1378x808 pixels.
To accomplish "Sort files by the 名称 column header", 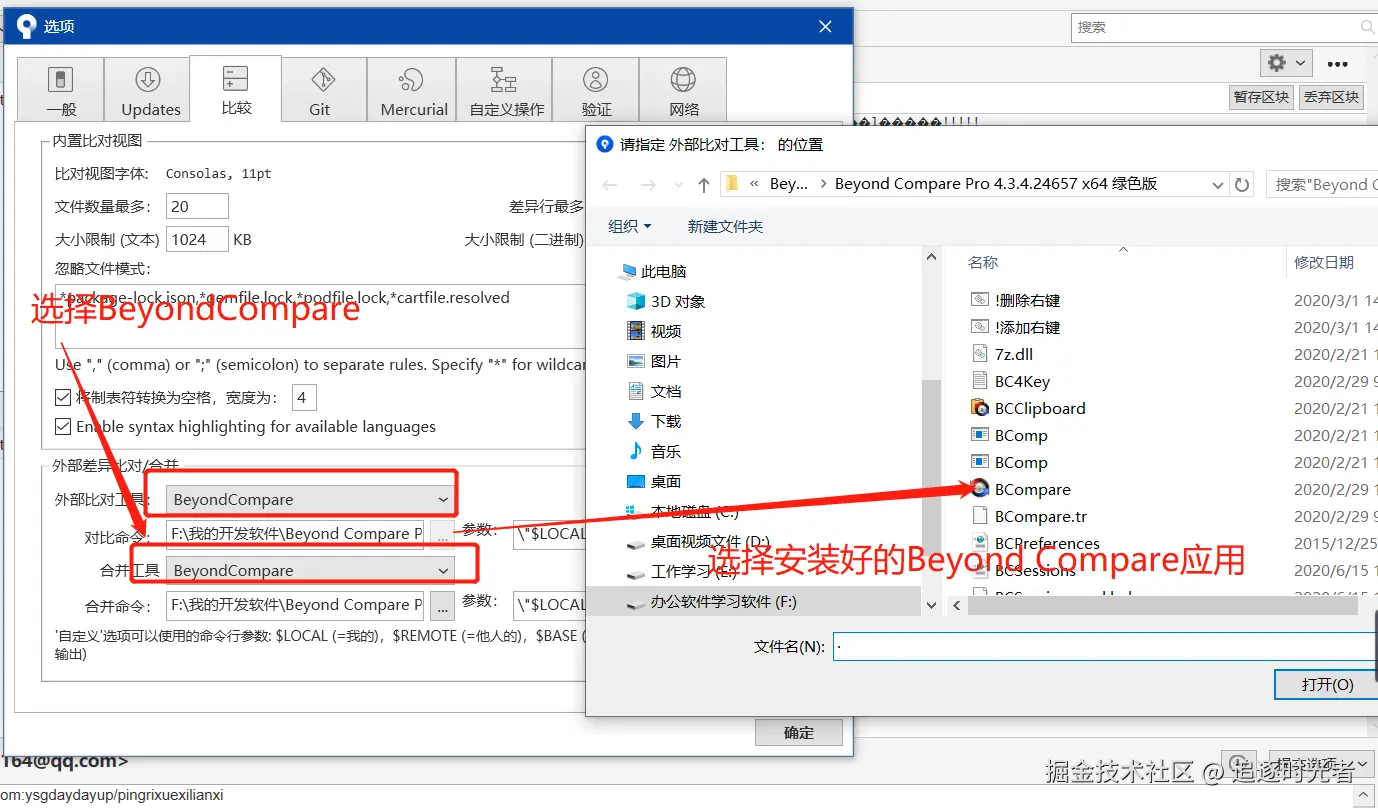I will point(982,262).
